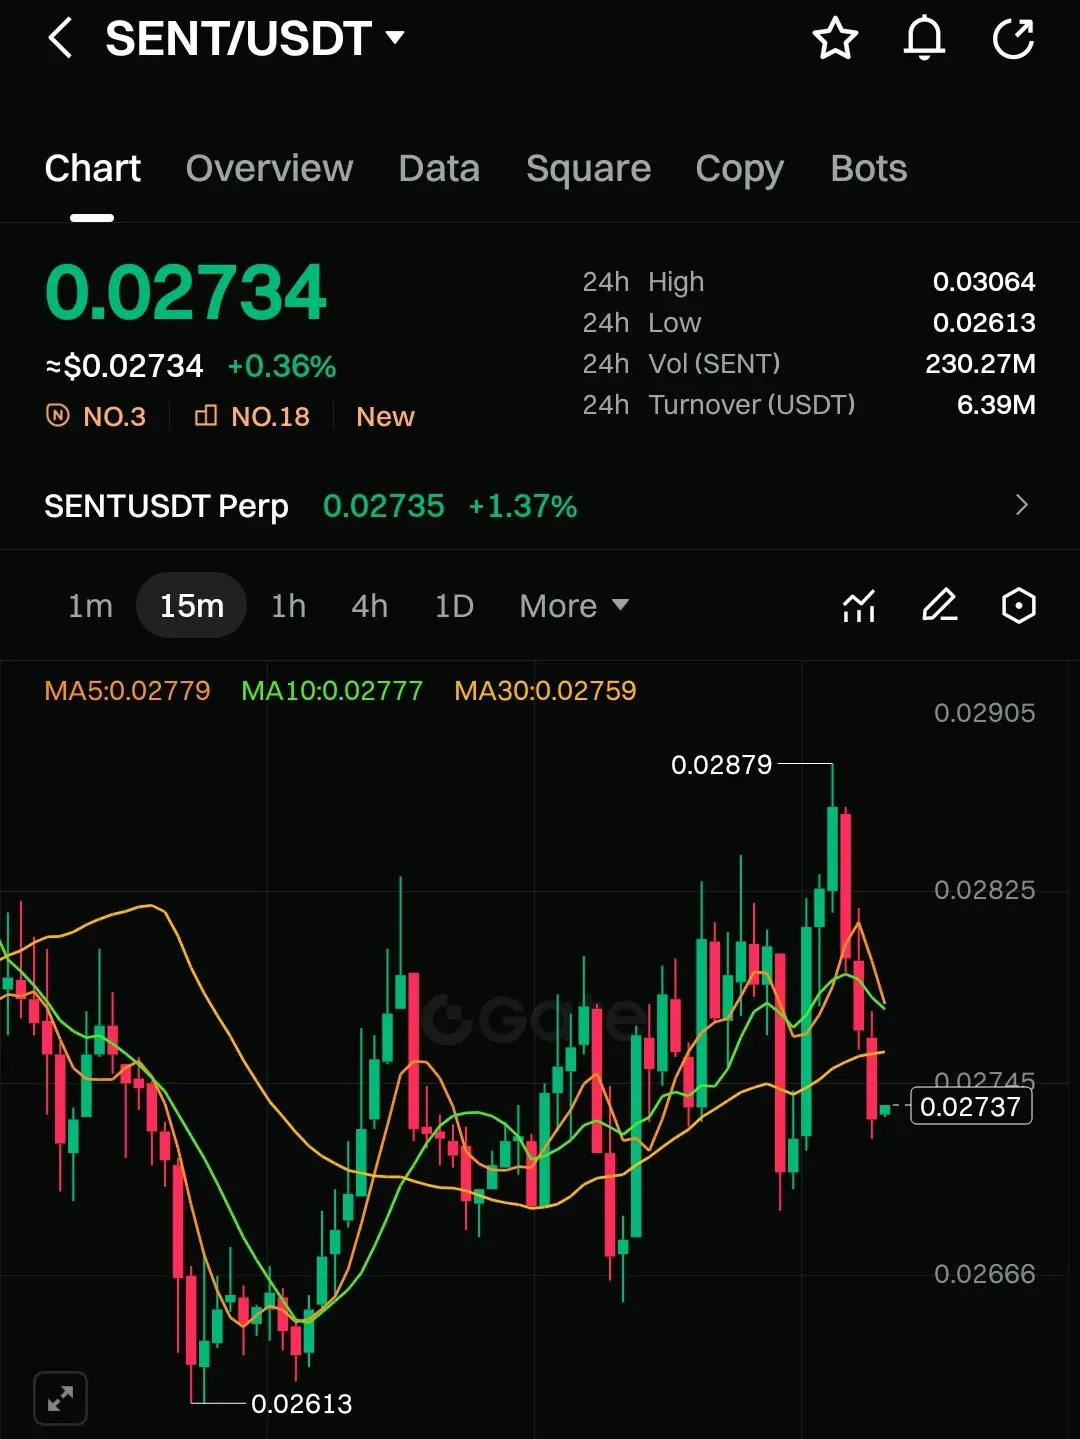Tap the 0.02905 price axis label

[x=984, y=713]
